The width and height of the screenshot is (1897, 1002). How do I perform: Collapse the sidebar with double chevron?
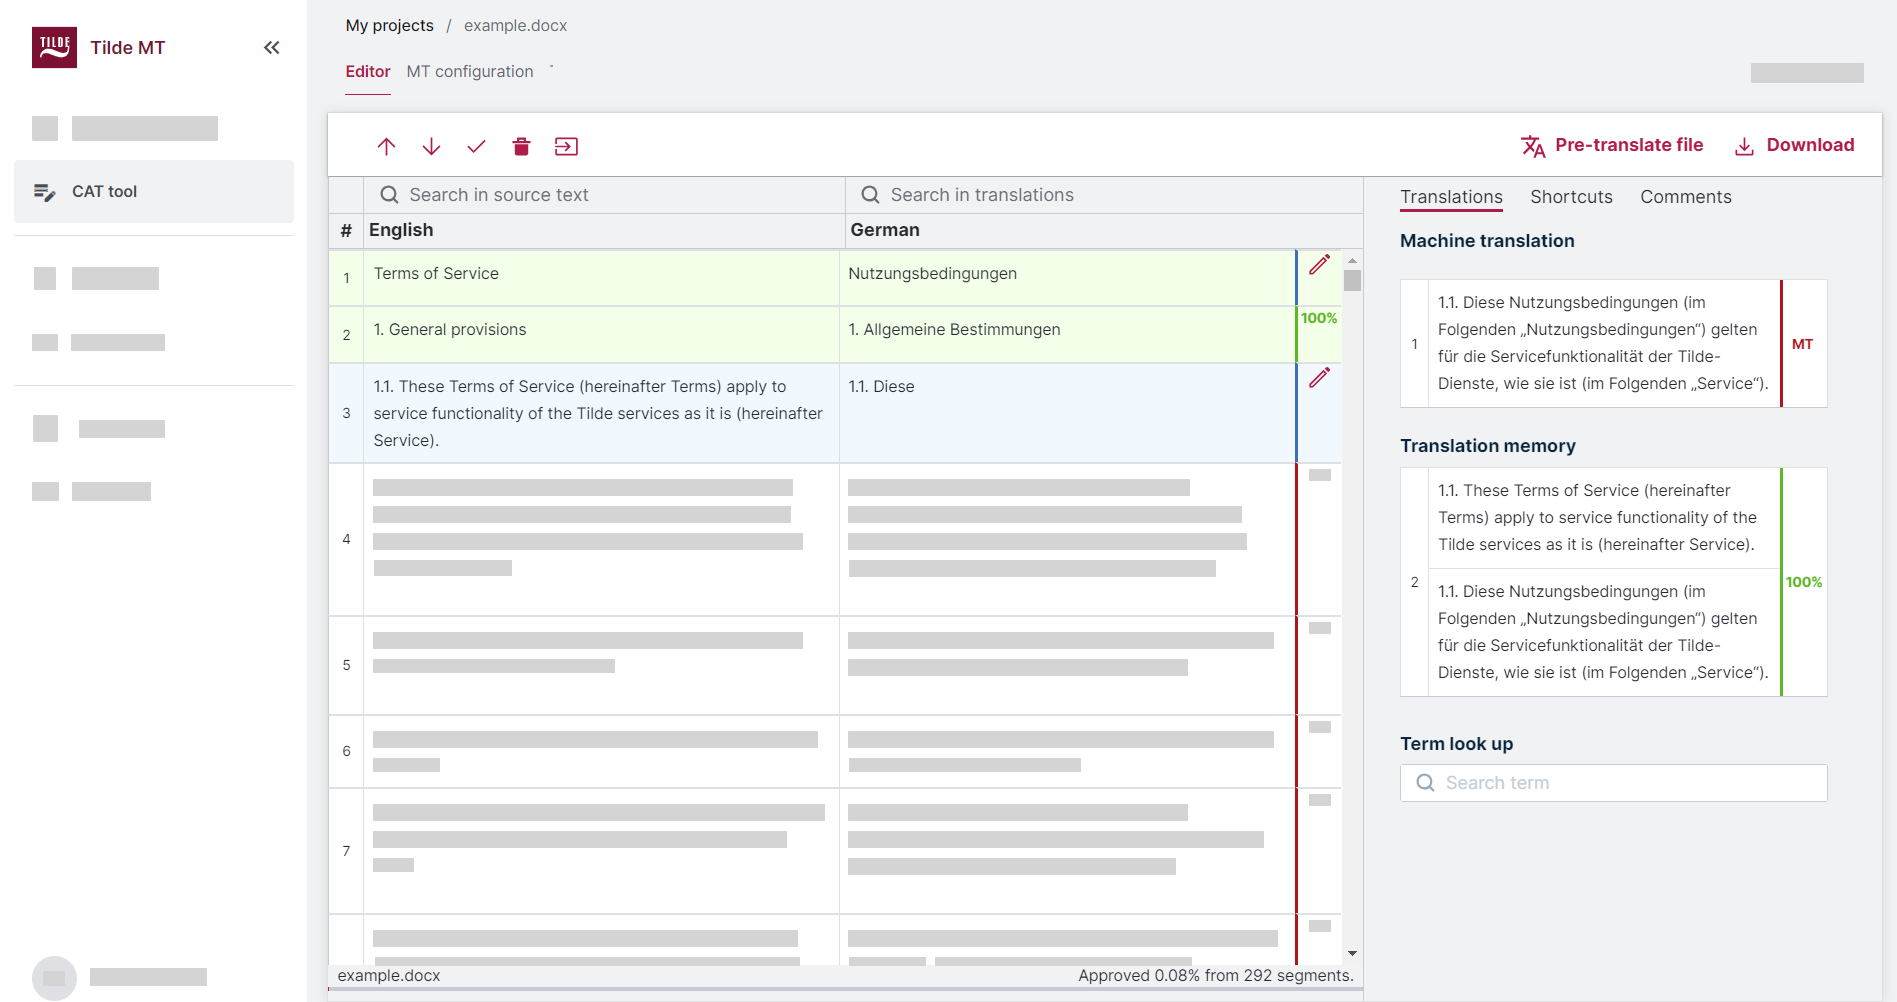271,47
